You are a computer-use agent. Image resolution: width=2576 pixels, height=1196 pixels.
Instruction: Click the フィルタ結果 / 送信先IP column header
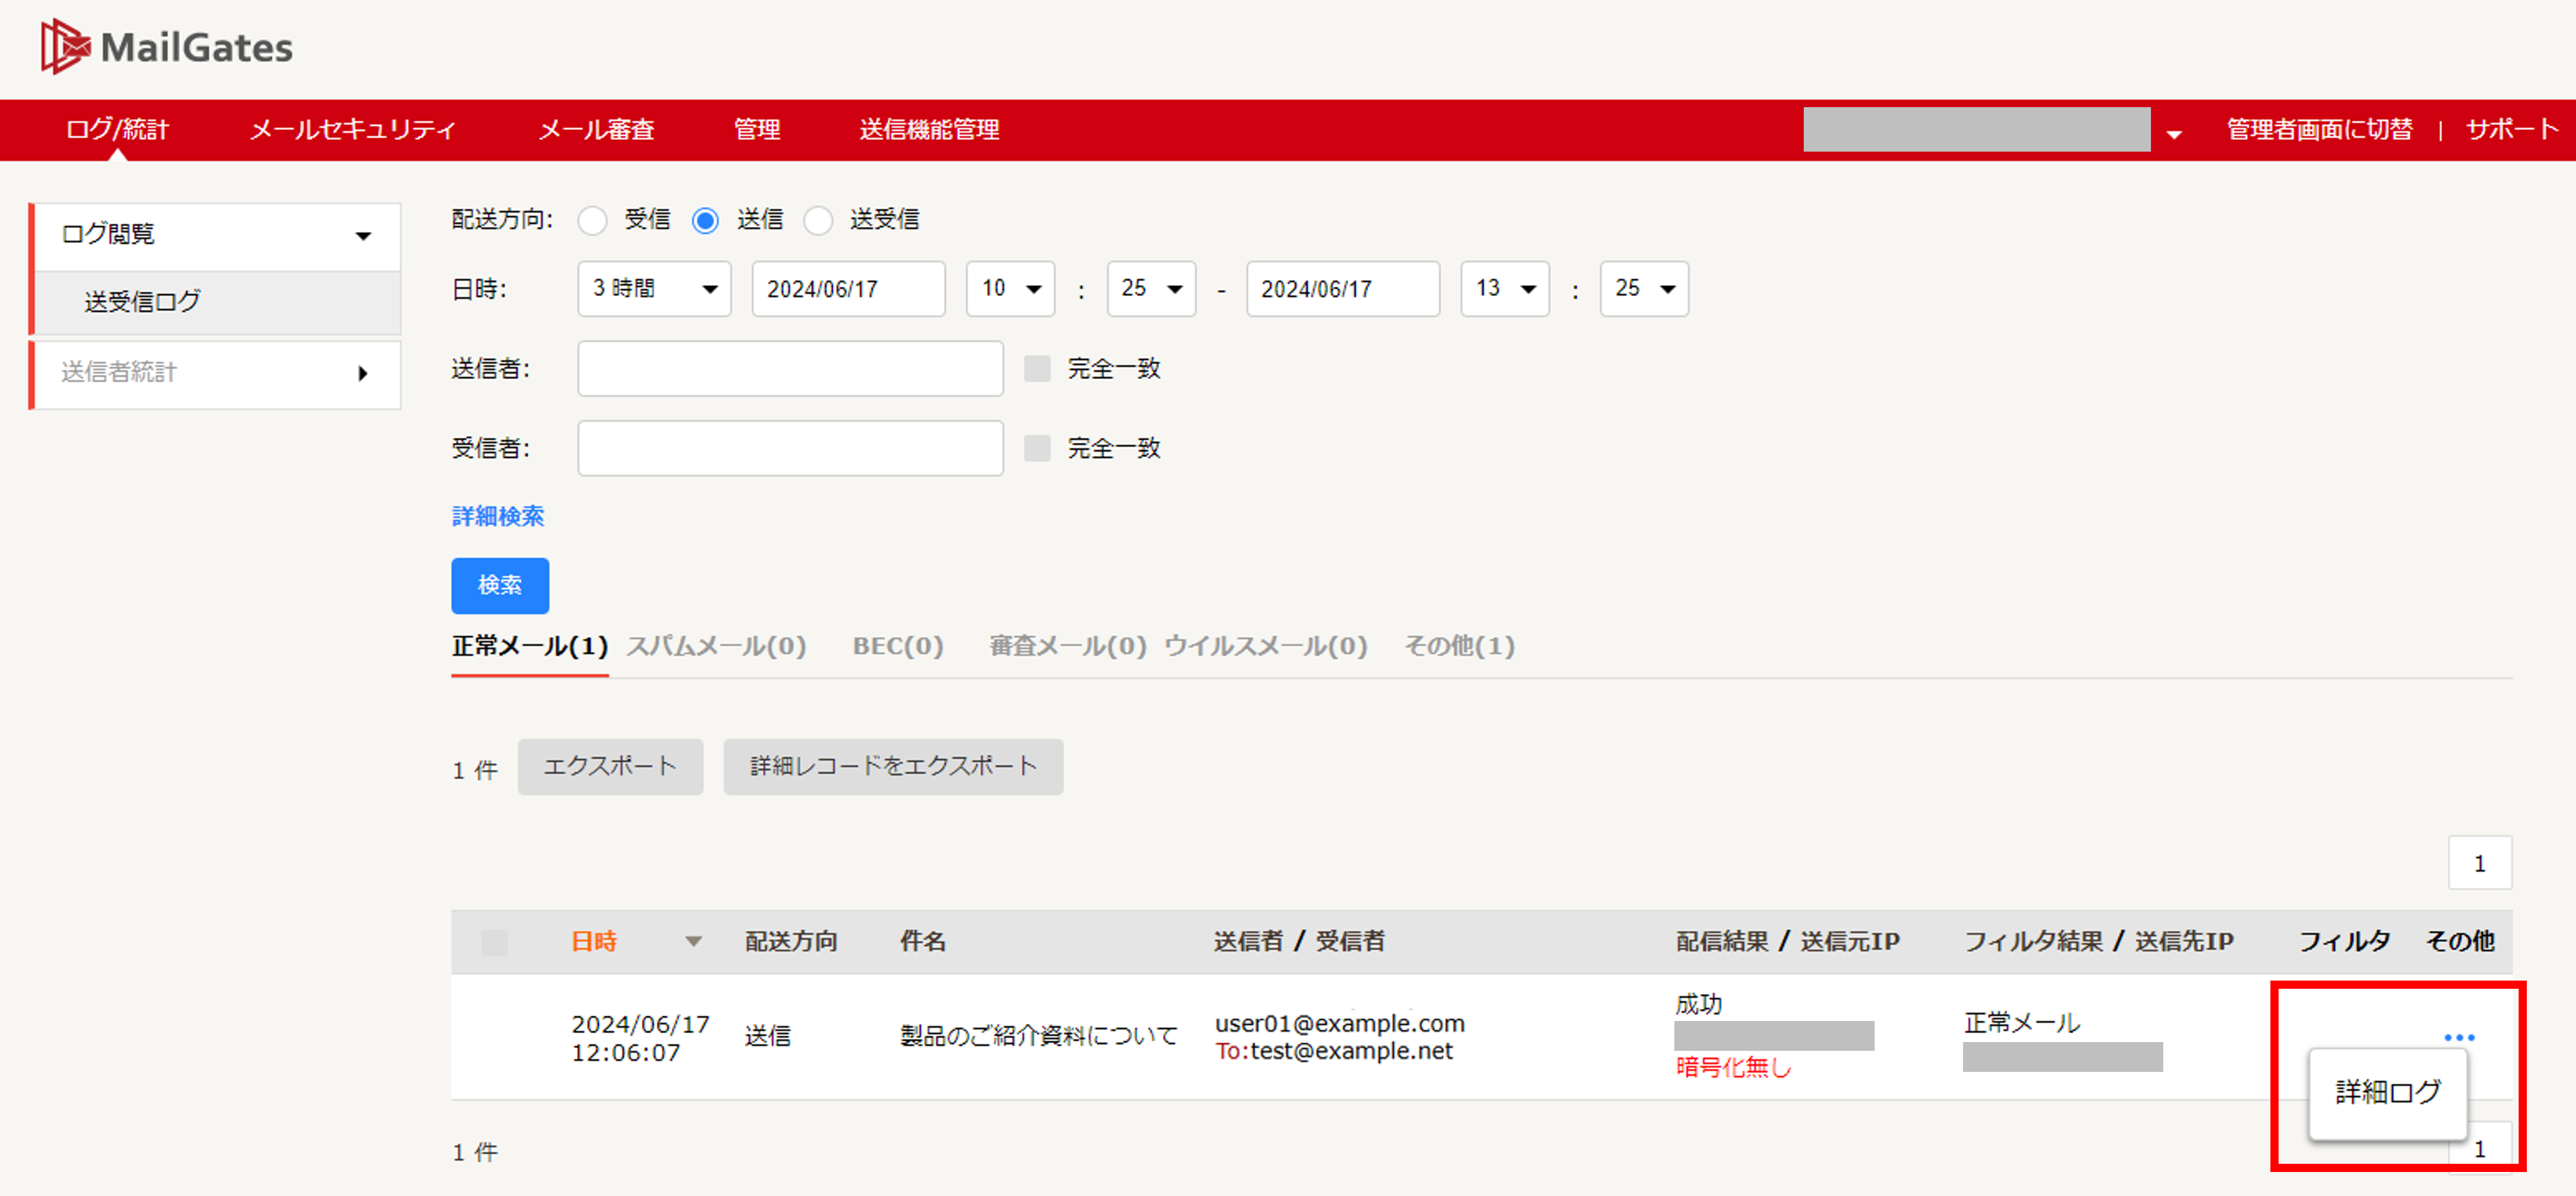(2098, 942)
